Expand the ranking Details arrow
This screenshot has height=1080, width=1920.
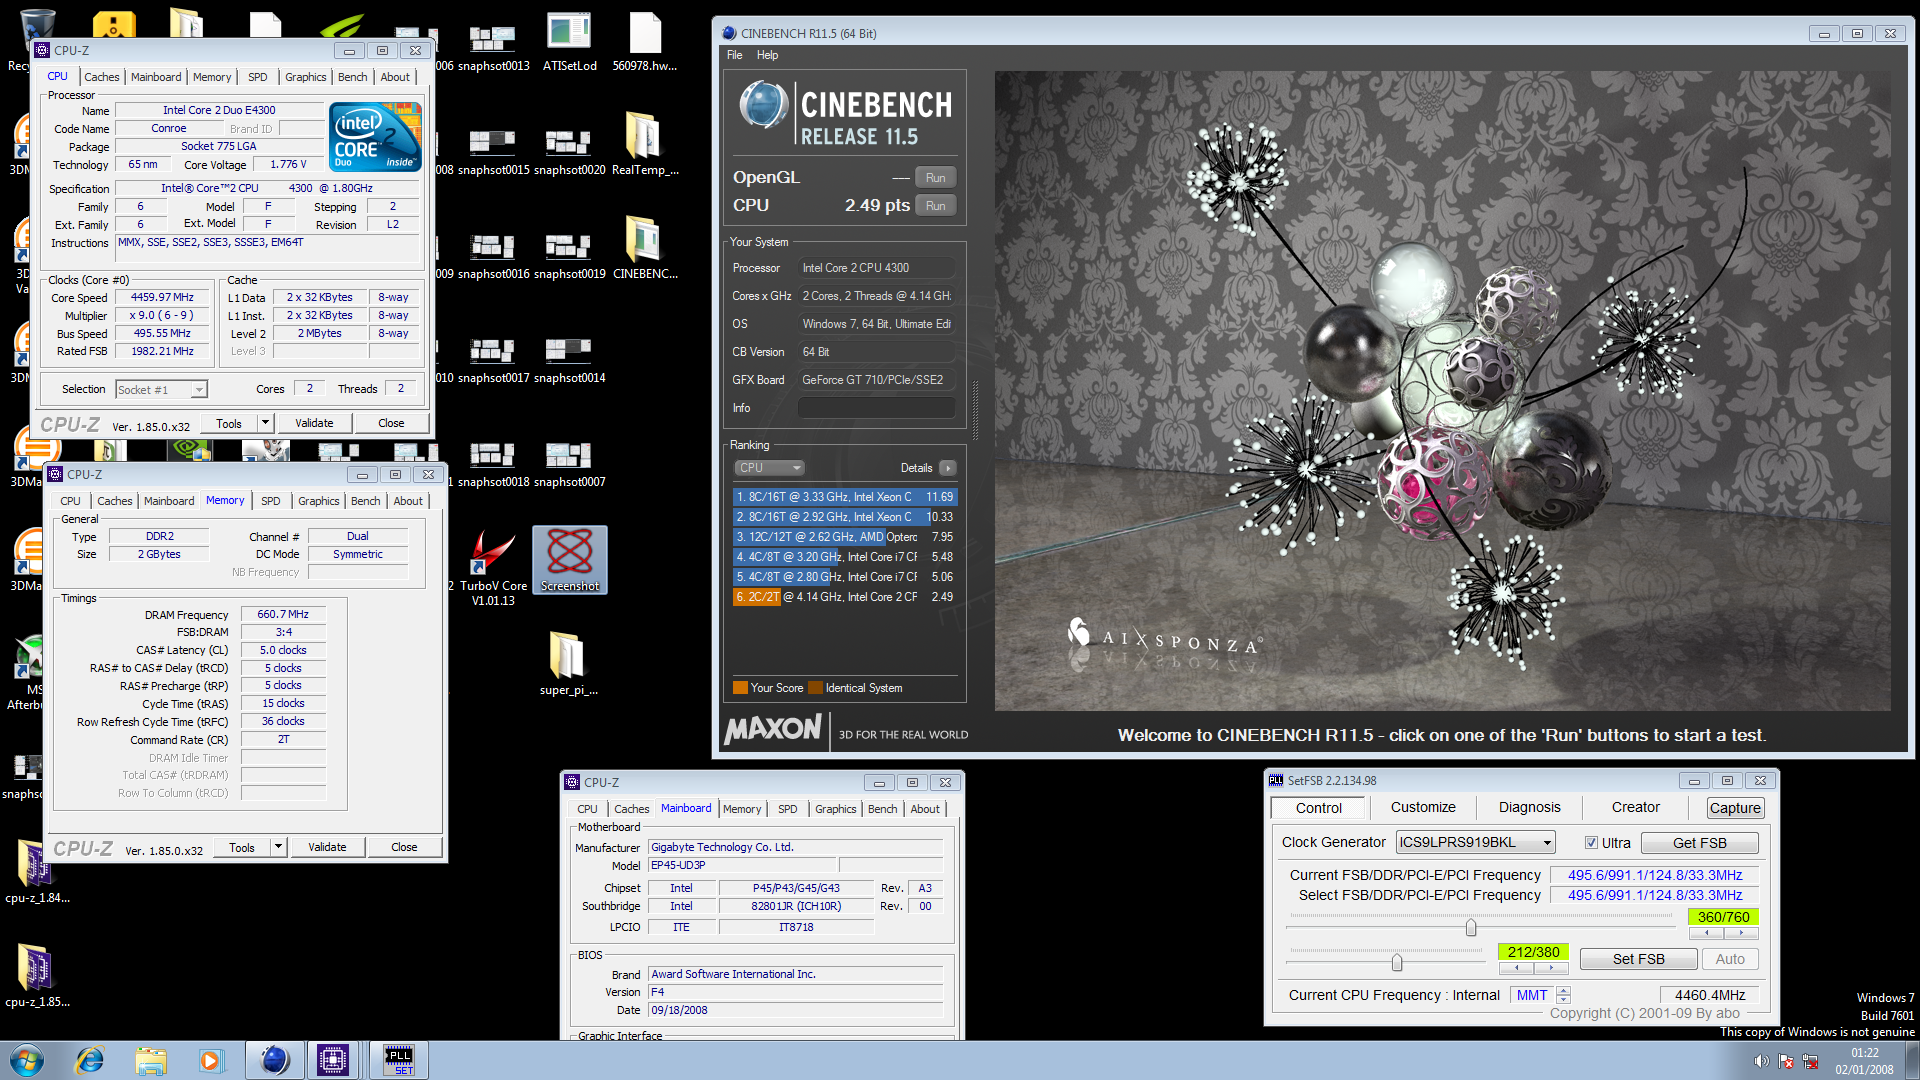[x=948, y=468]
